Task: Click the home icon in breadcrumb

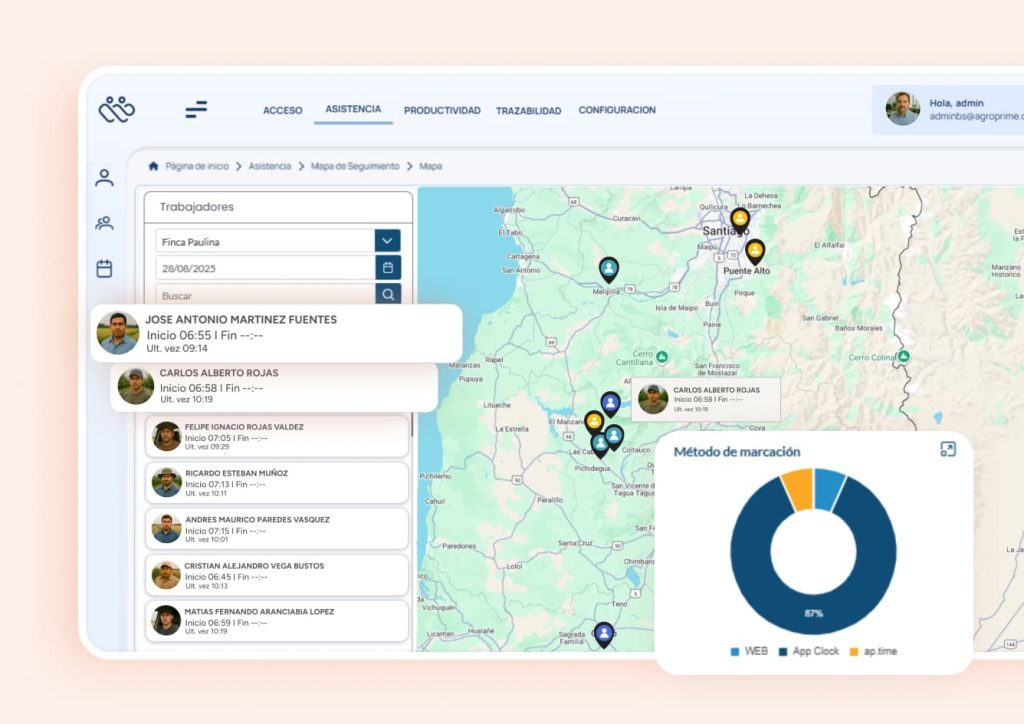Action: click(x=153, y=166)
